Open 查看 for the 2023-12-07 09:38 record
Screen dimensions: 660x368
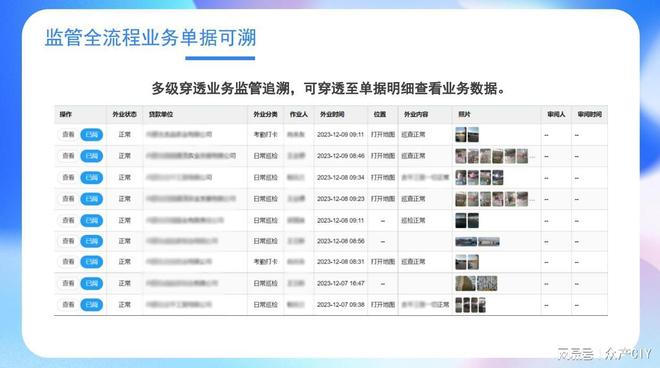tap(68, 304)
